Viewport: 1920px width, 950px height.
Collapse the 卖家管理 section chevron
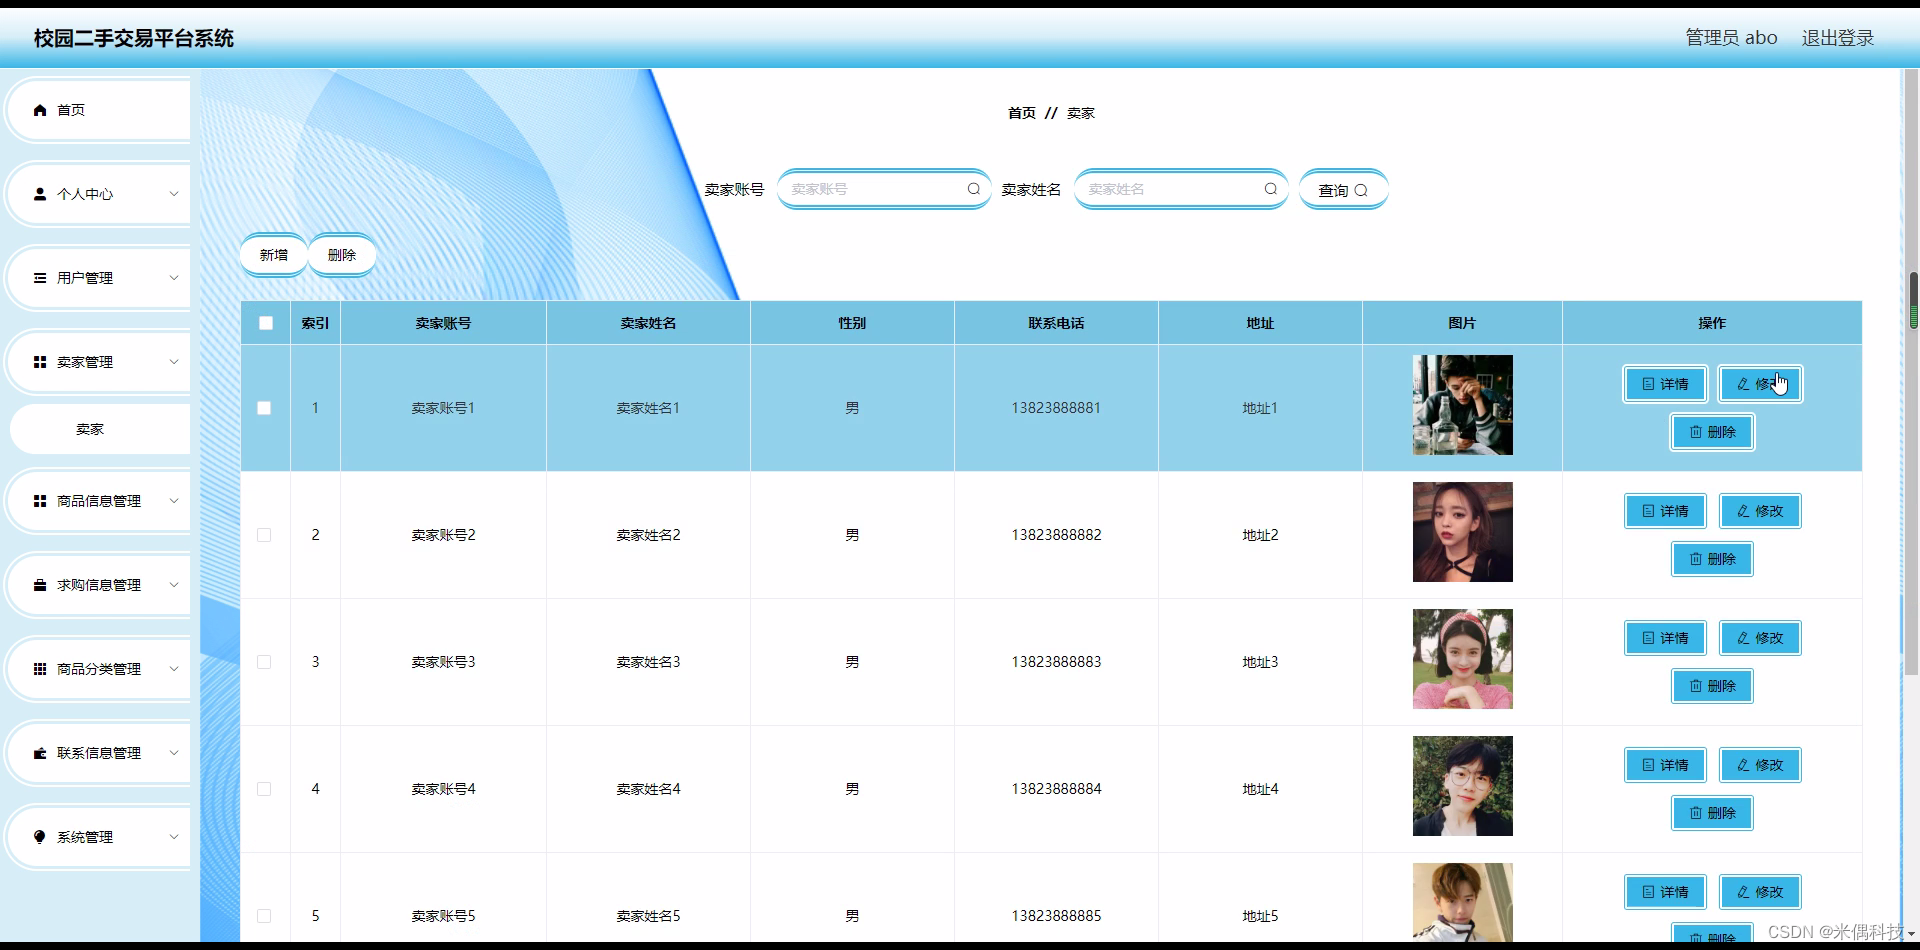coord(174,361)
